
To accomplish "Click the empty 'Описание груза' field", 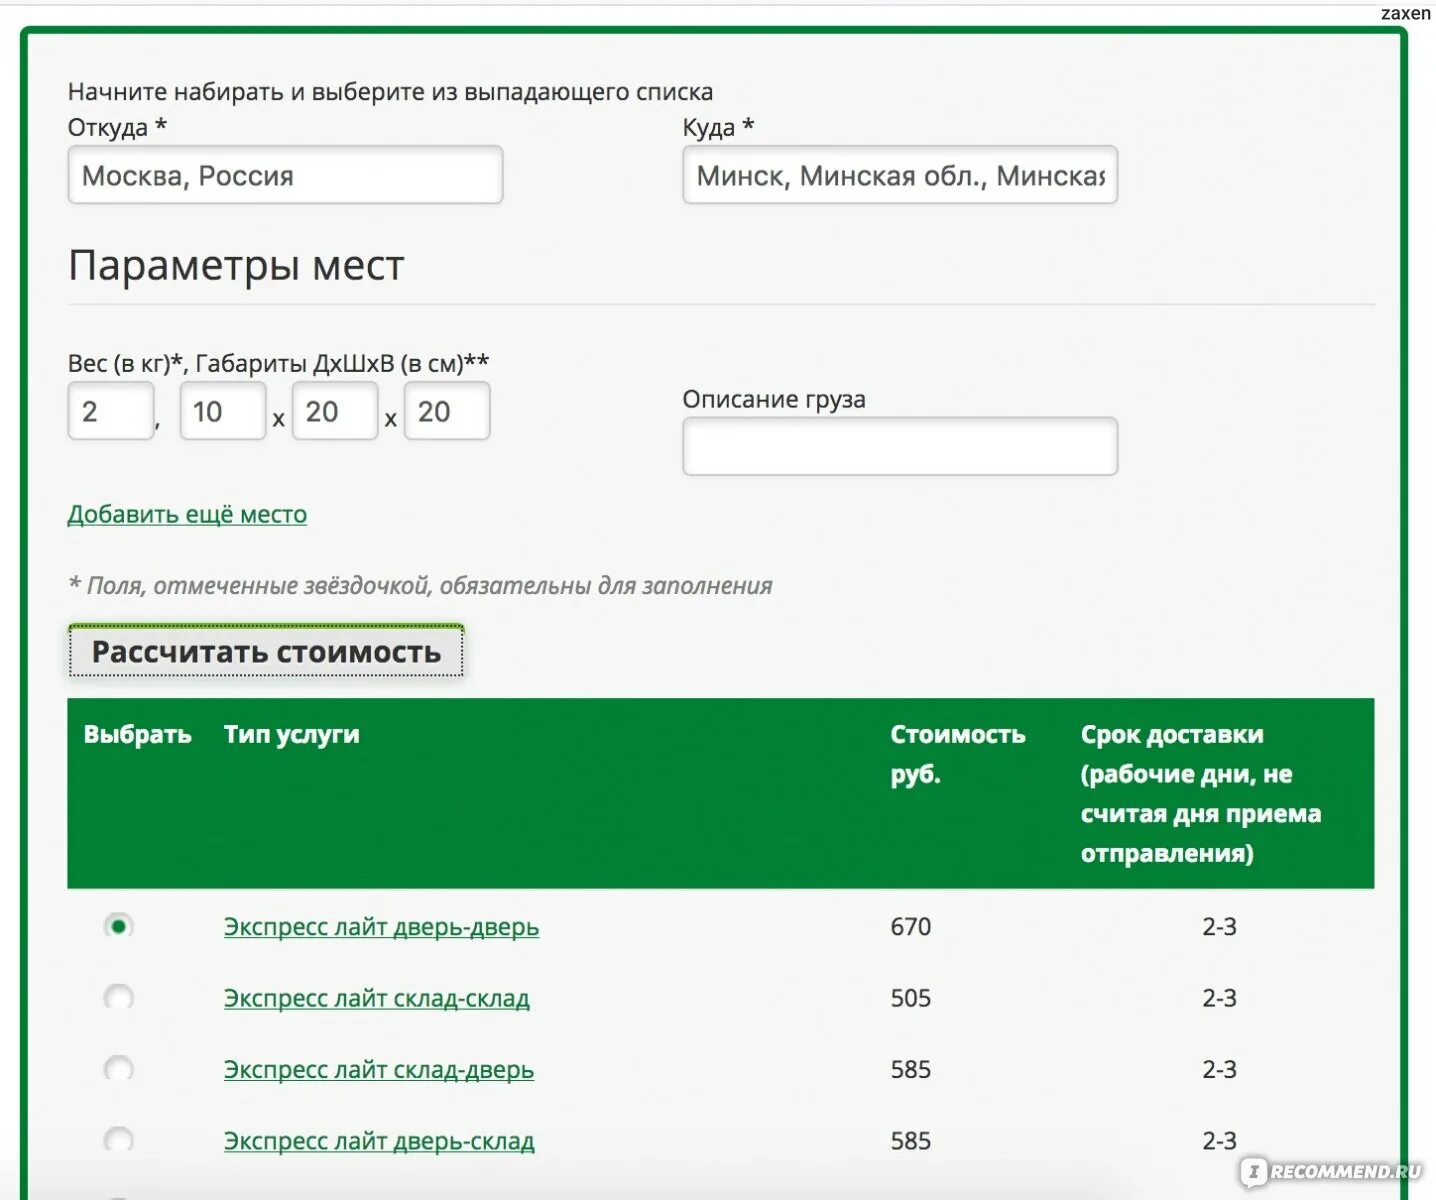I will click(900, 446).
